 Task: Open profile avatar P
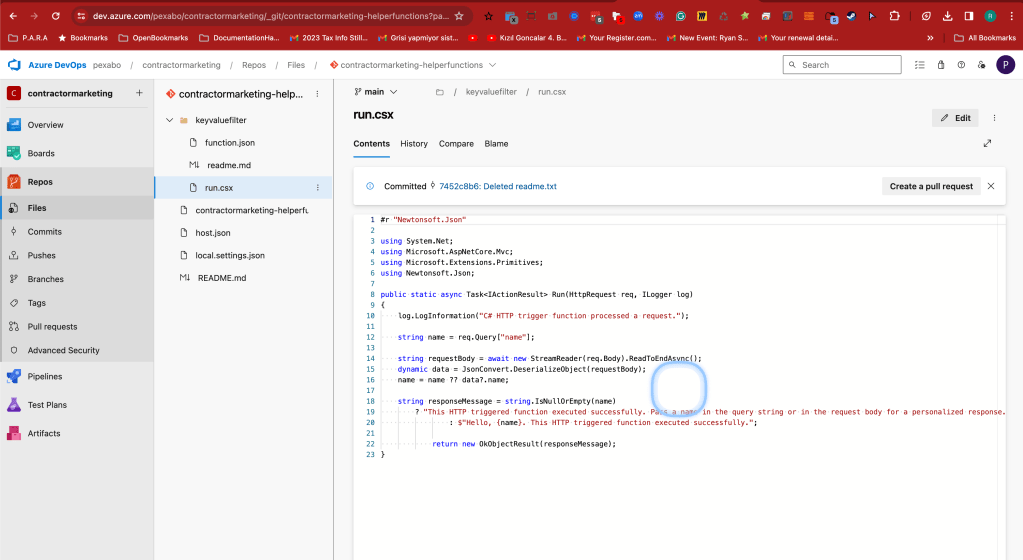pyautogui.click(x=1005, y=65)
